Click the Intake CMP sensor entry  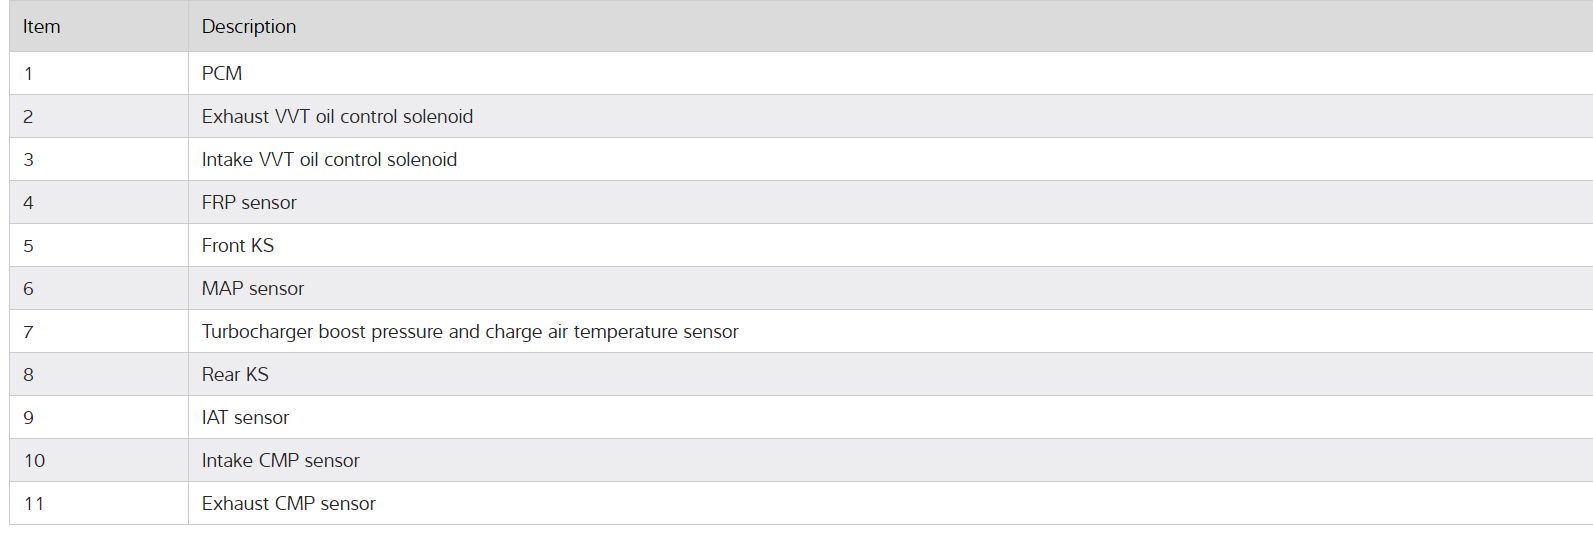click(x=281, y=461)
